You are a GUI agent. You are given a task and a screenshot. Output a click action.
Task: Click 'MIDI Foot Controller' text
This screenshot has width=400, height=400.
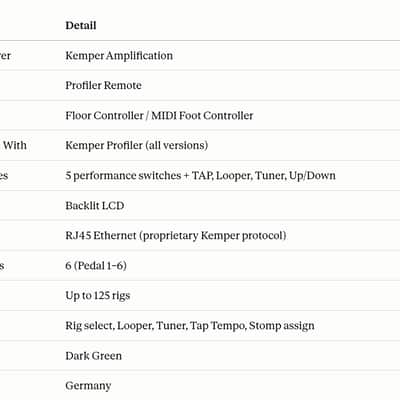202,116
